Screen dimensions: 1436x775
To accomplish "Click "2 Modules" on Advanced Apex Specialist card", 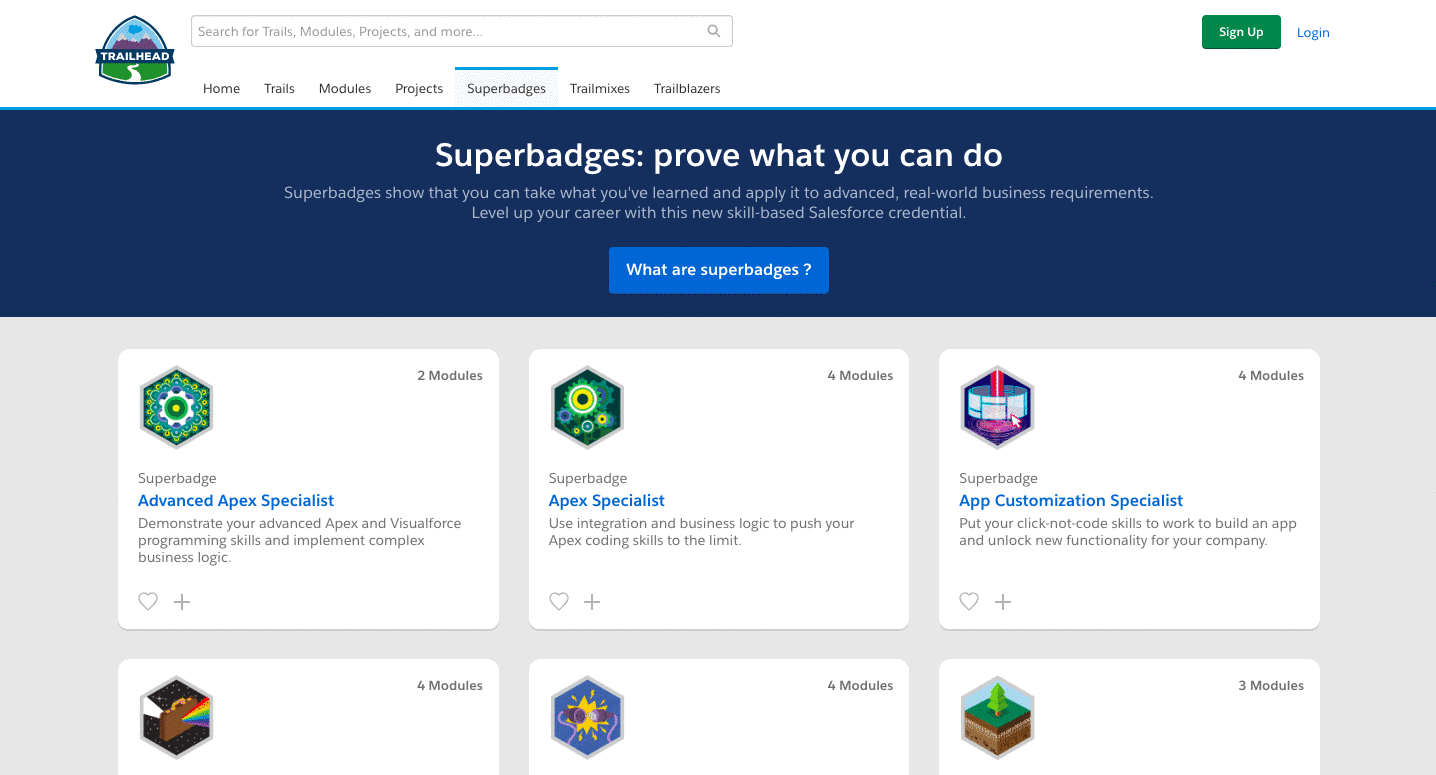I will click(x=450, y=376).
